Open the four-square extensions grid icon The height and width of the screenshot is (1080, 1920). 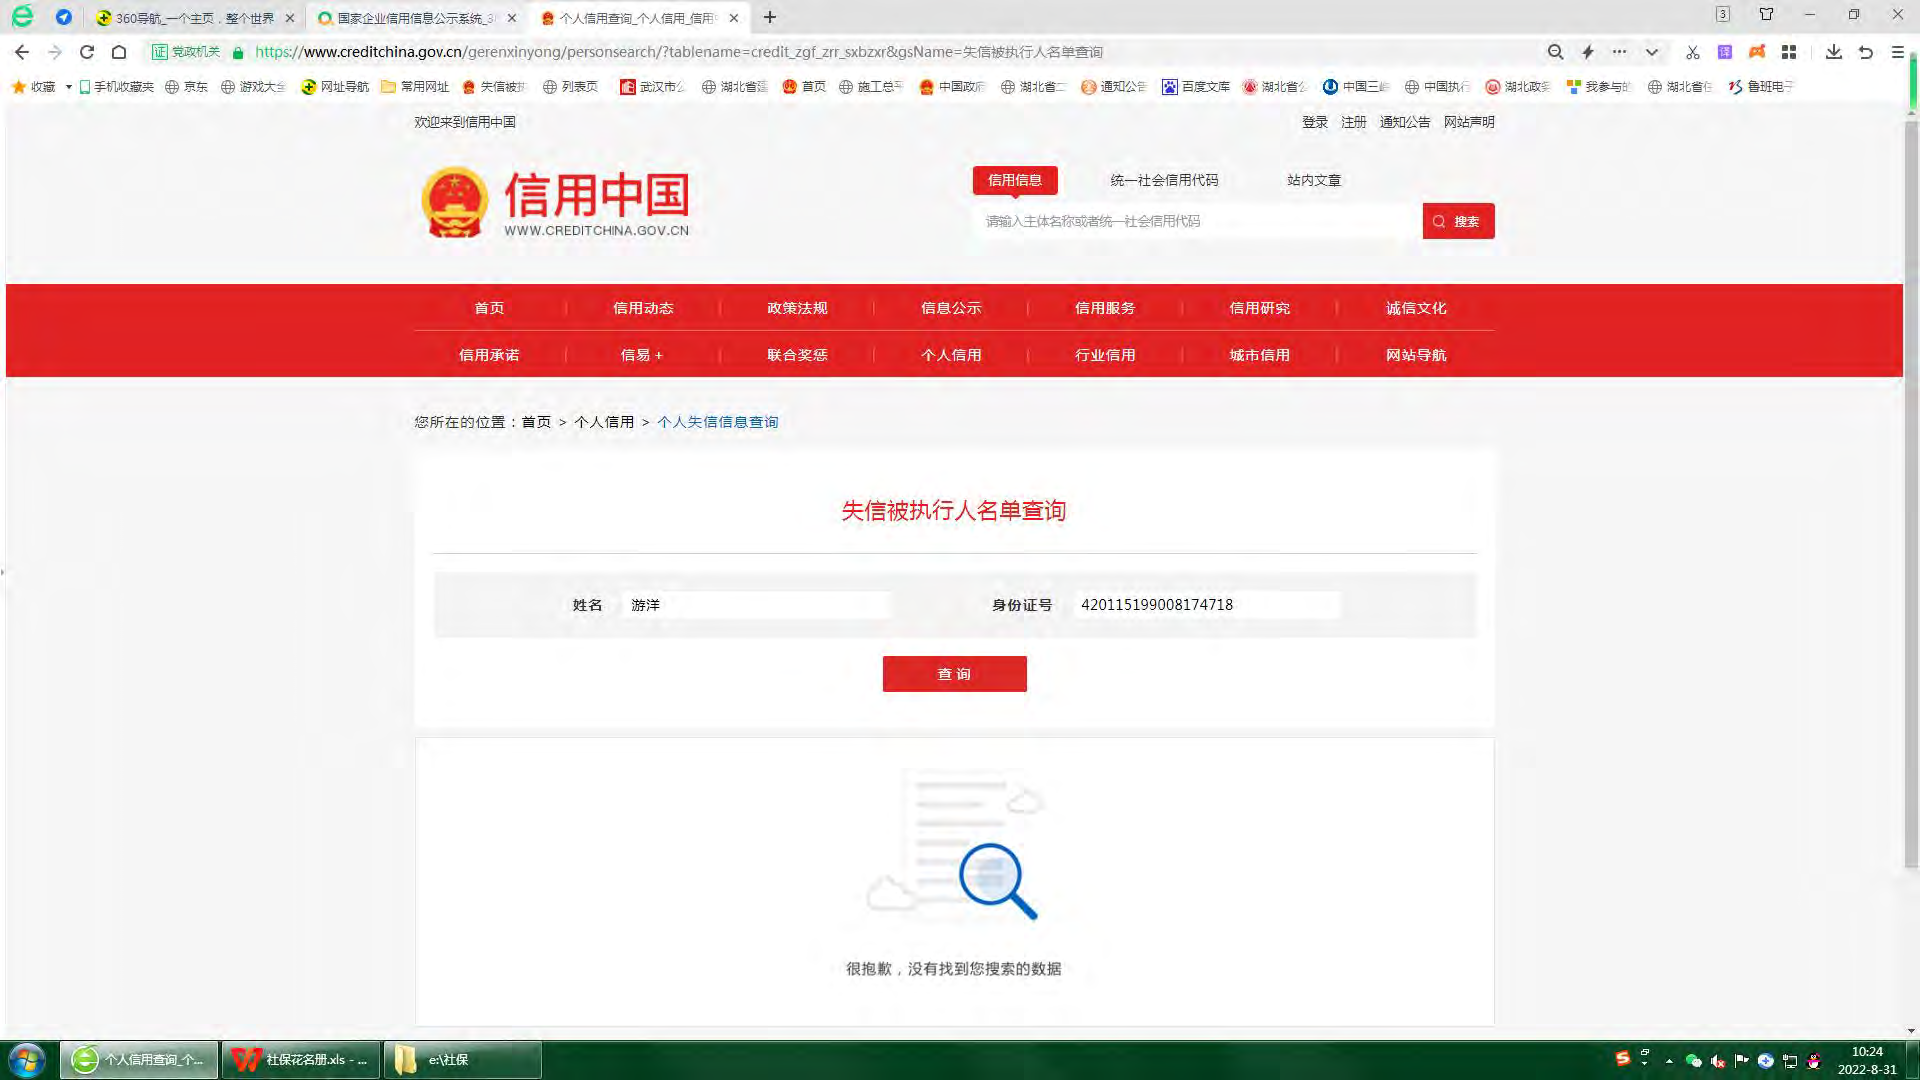(x=1789, y=52)
